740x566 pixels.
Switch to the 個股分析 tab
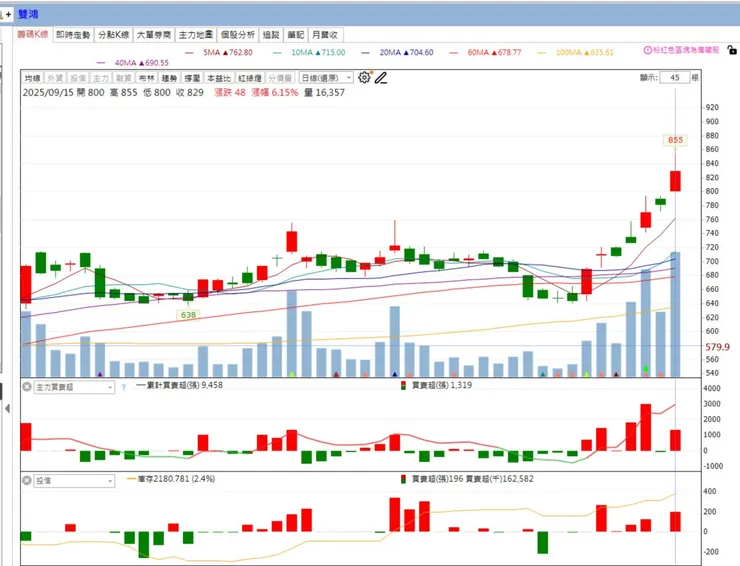[238, 34]
